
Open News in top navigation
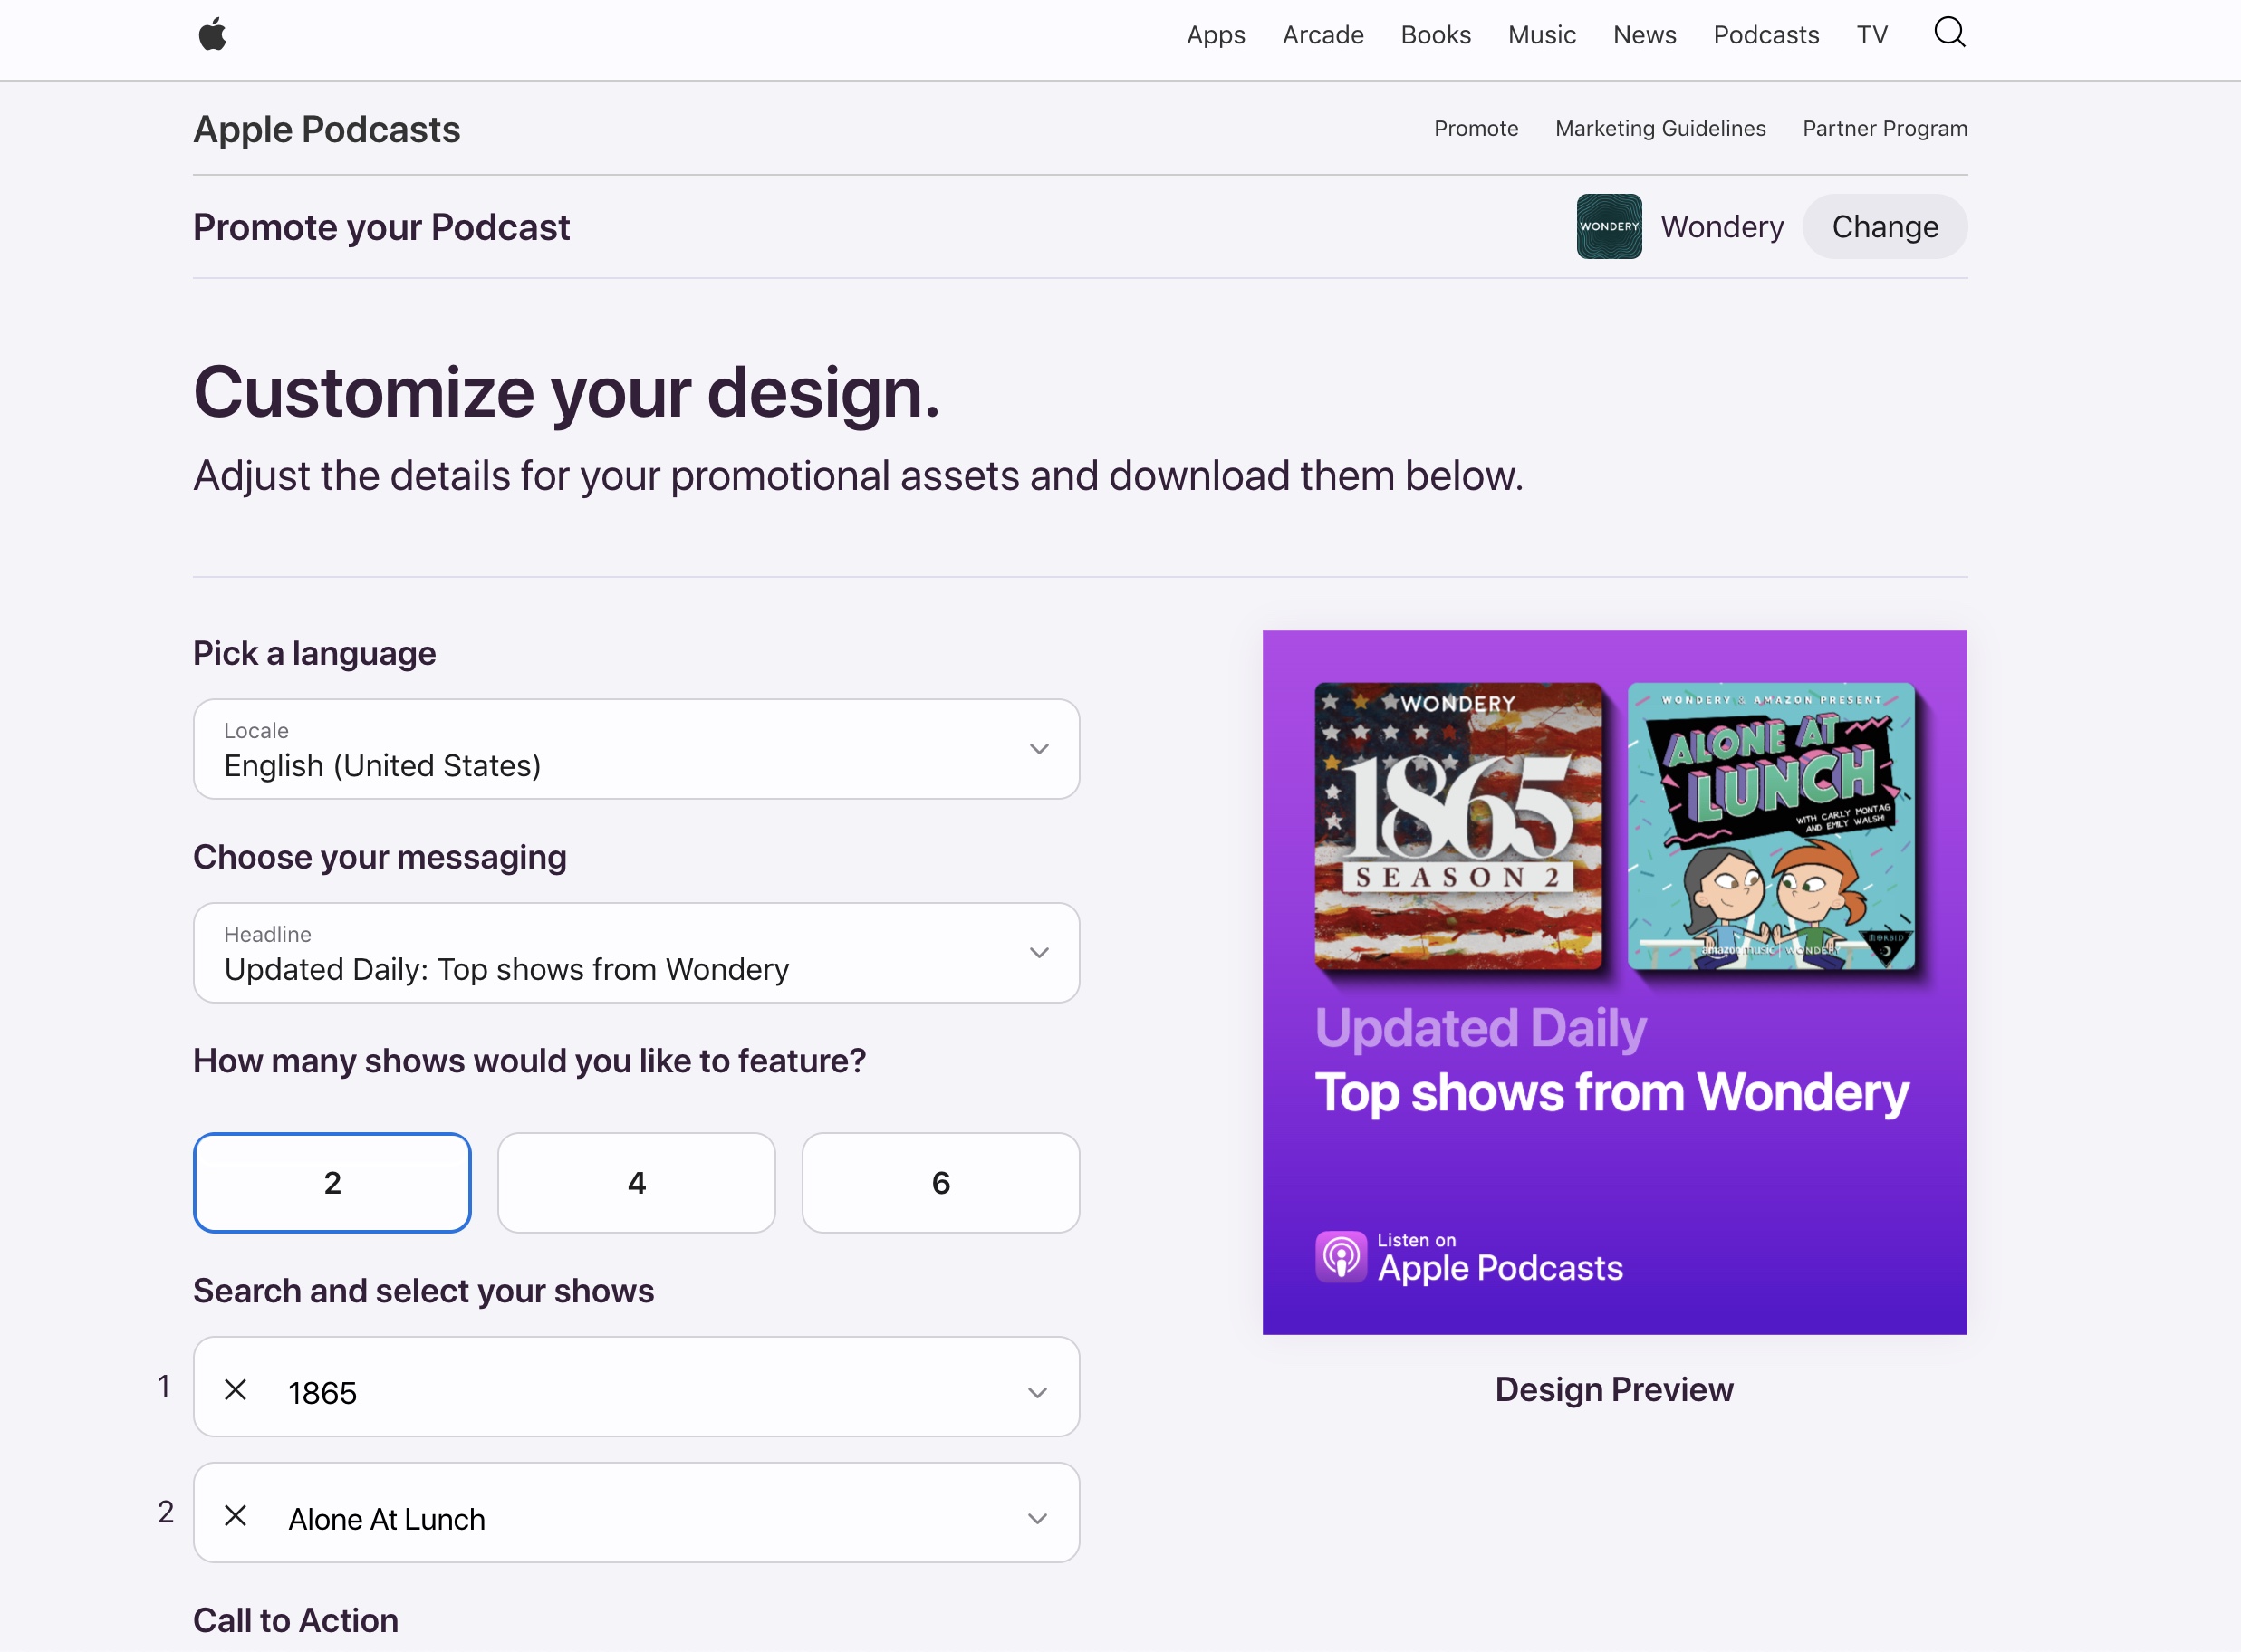[1645, 35]
